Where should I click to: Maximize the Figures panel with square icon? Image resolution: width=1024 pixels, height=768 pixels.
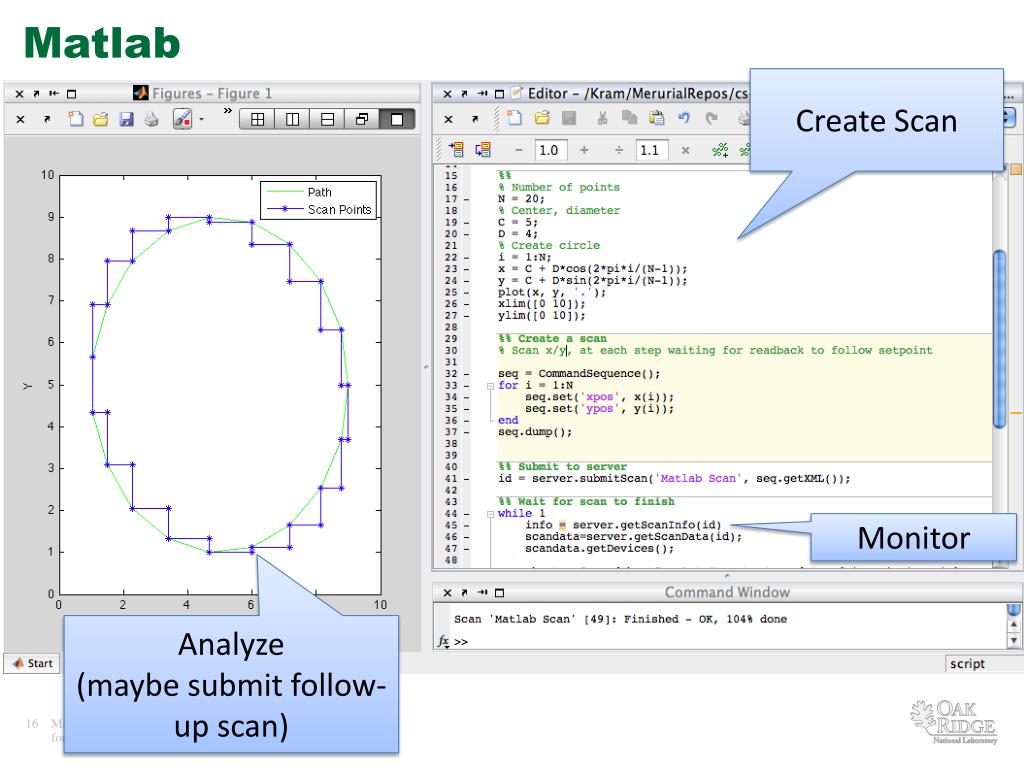pos(72,94)
